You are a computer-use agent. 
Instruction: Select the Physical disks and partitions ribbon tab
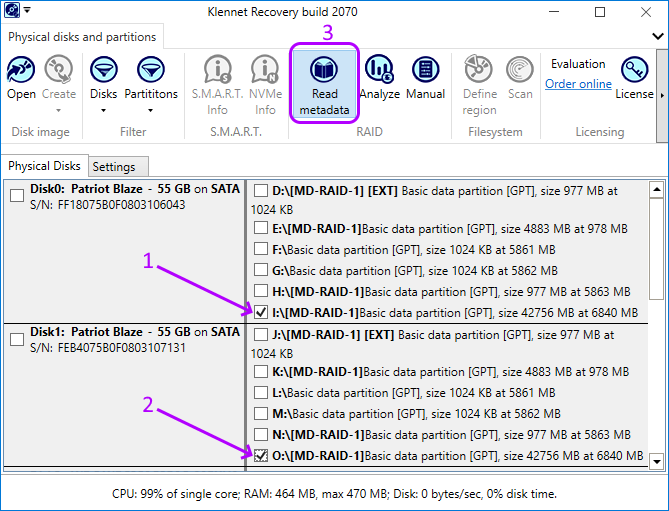[x=82, y=37]
